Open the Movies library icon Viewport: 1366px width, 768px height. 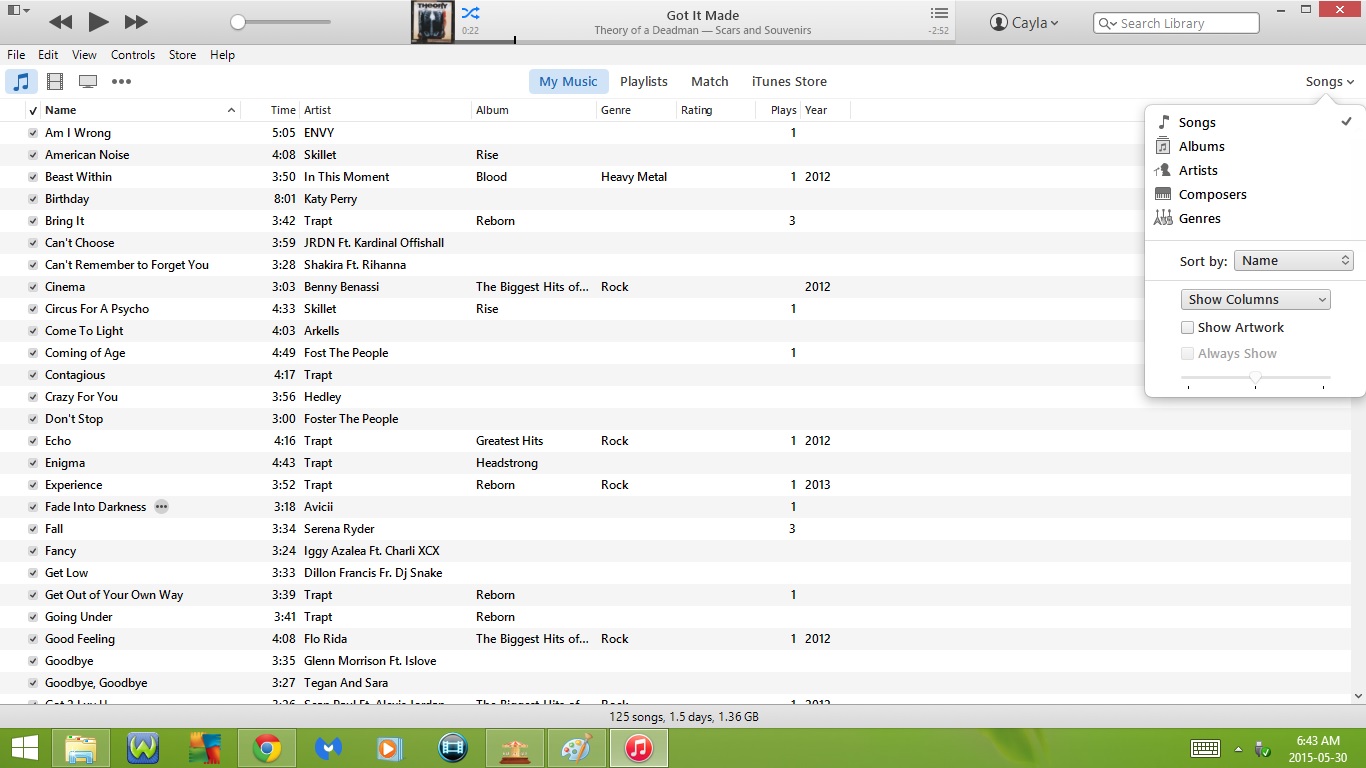[x=55, y=82]
